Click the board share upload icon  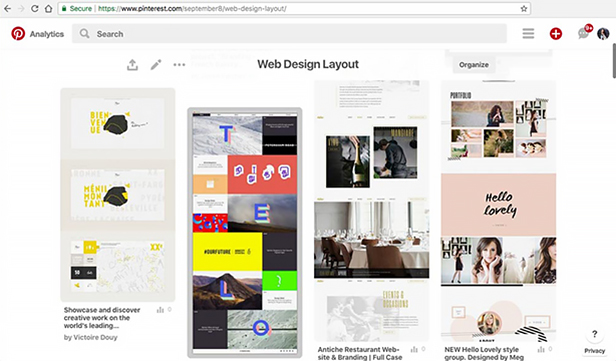pos(132,65)
